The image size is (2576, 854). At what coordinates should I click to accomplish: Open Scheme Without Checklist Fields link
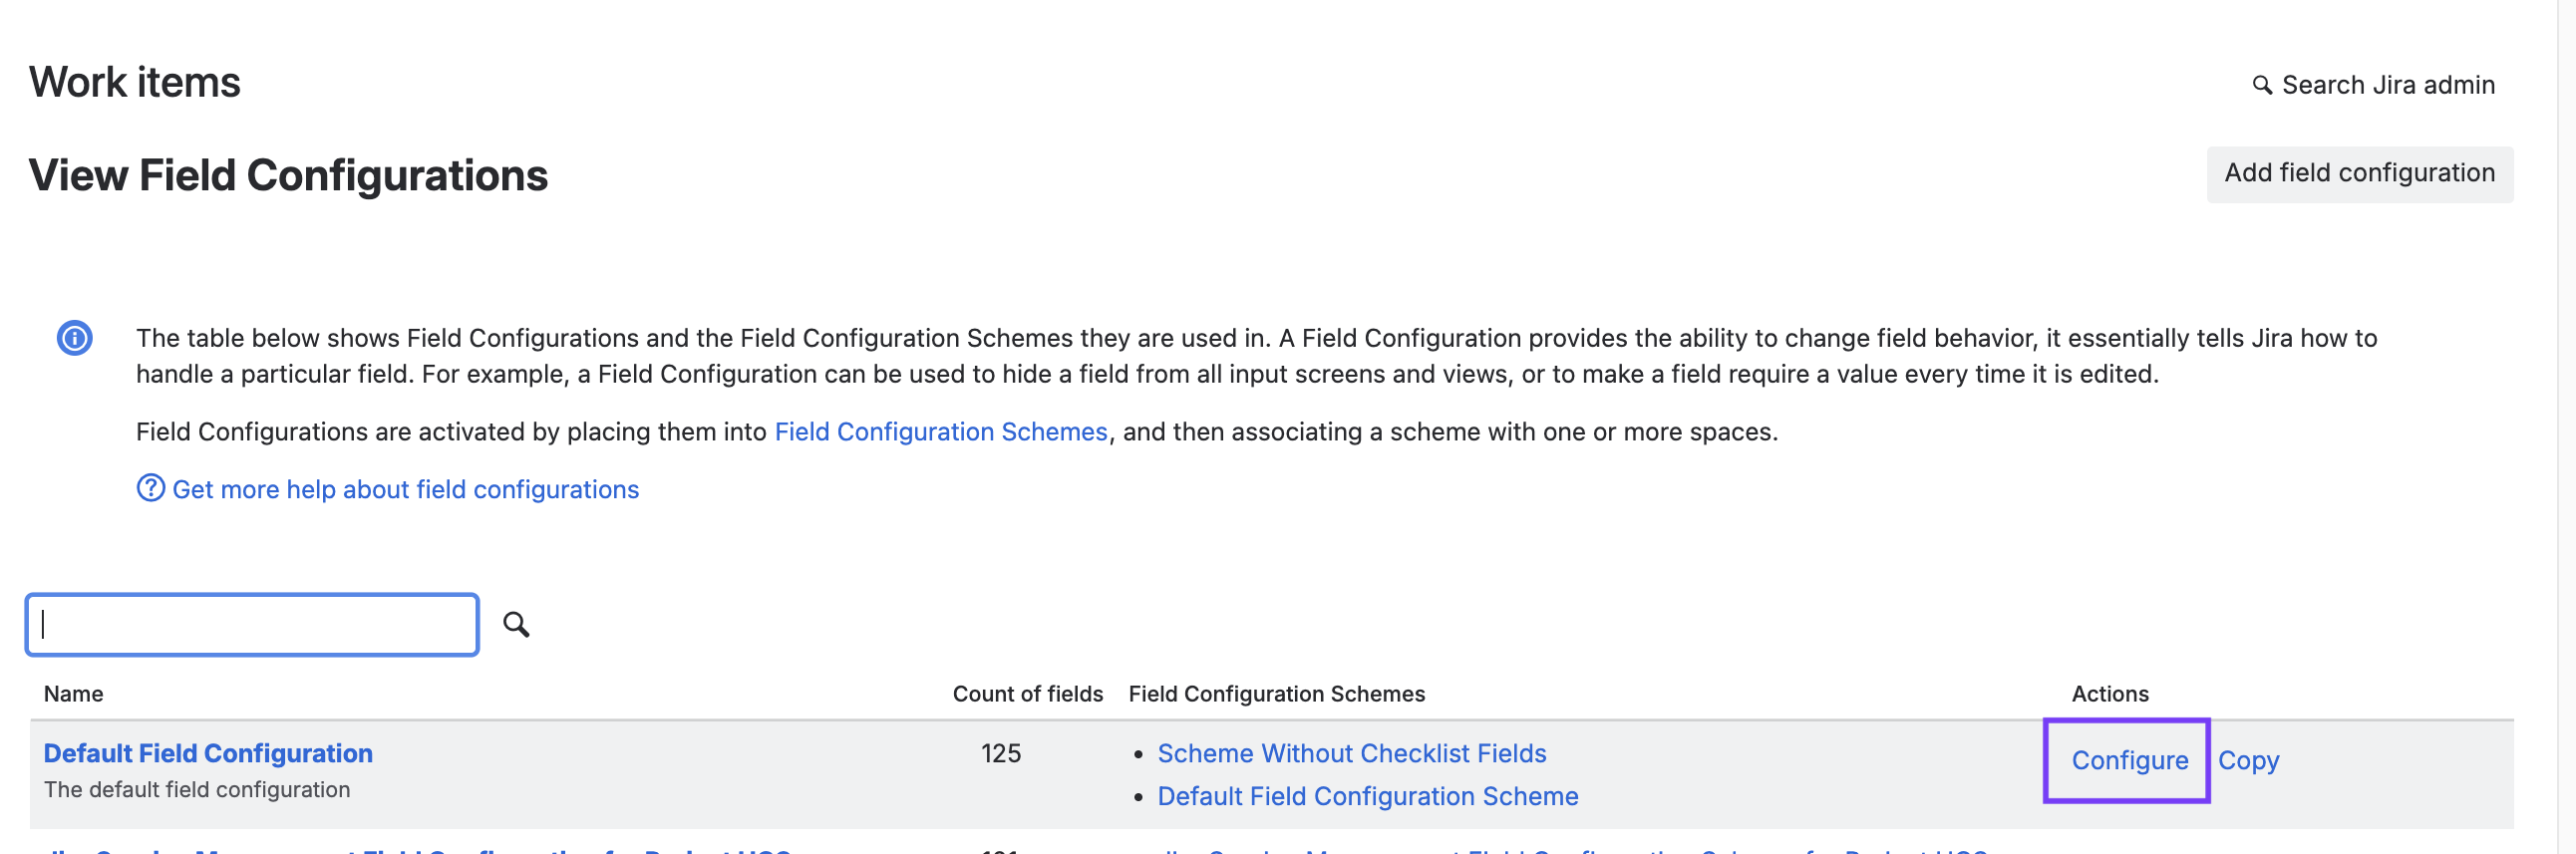(x=1351, y=752)
